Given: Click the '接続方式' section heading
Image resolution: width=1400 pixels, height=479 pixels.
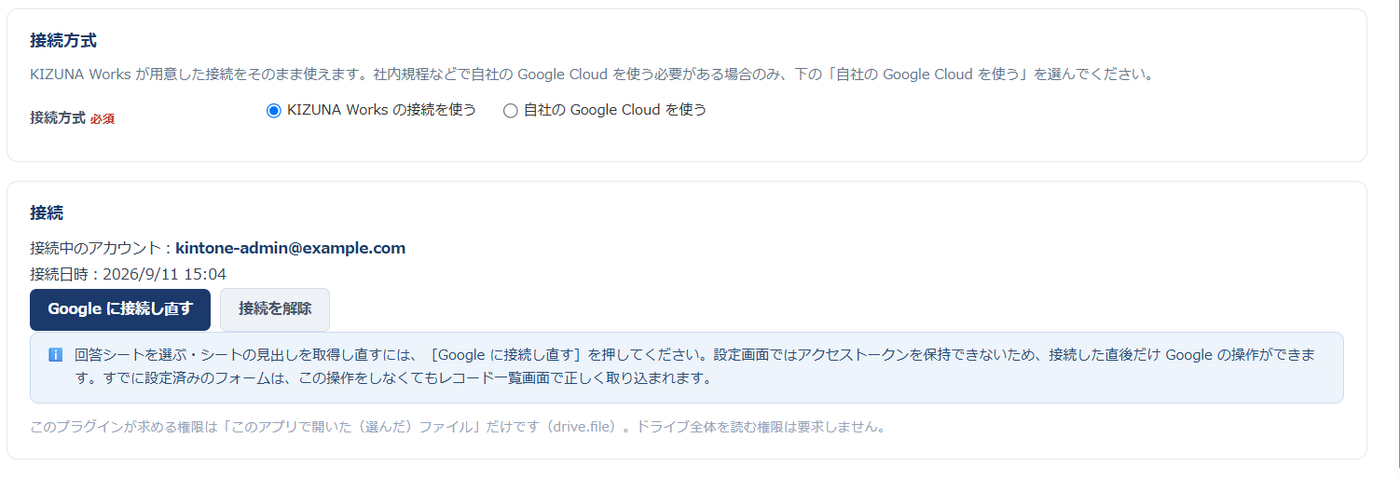Looking at the screenshot, I should click(63, 41).
